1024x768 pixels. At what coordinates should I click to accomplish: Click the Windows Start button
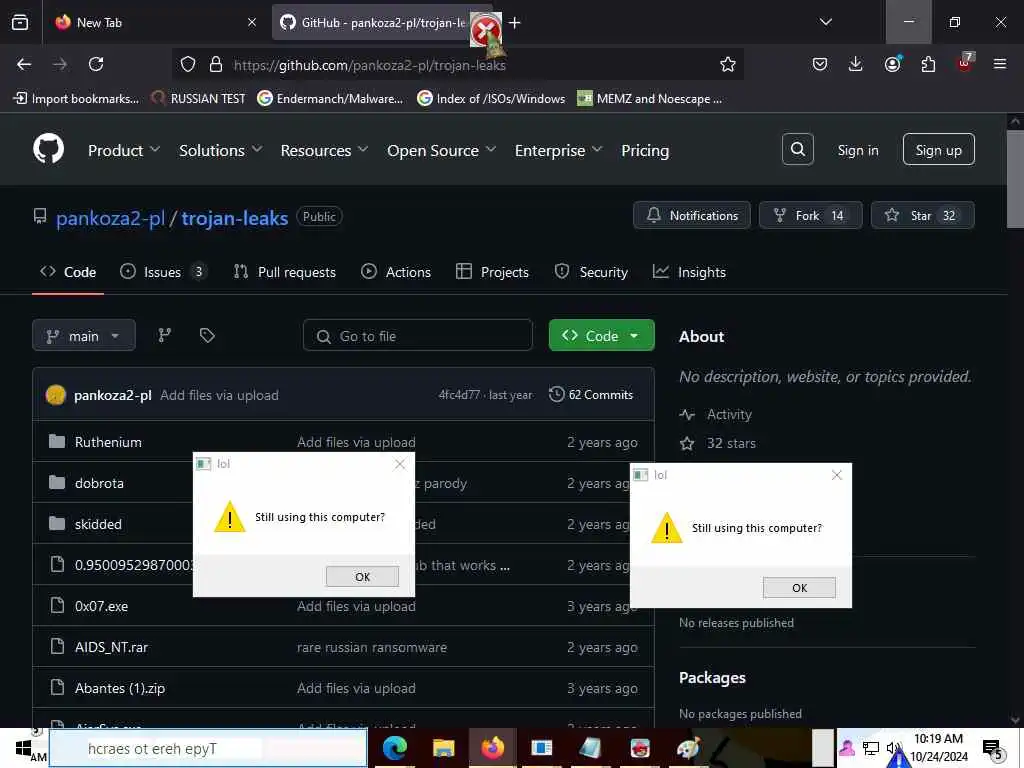(23, 748)
